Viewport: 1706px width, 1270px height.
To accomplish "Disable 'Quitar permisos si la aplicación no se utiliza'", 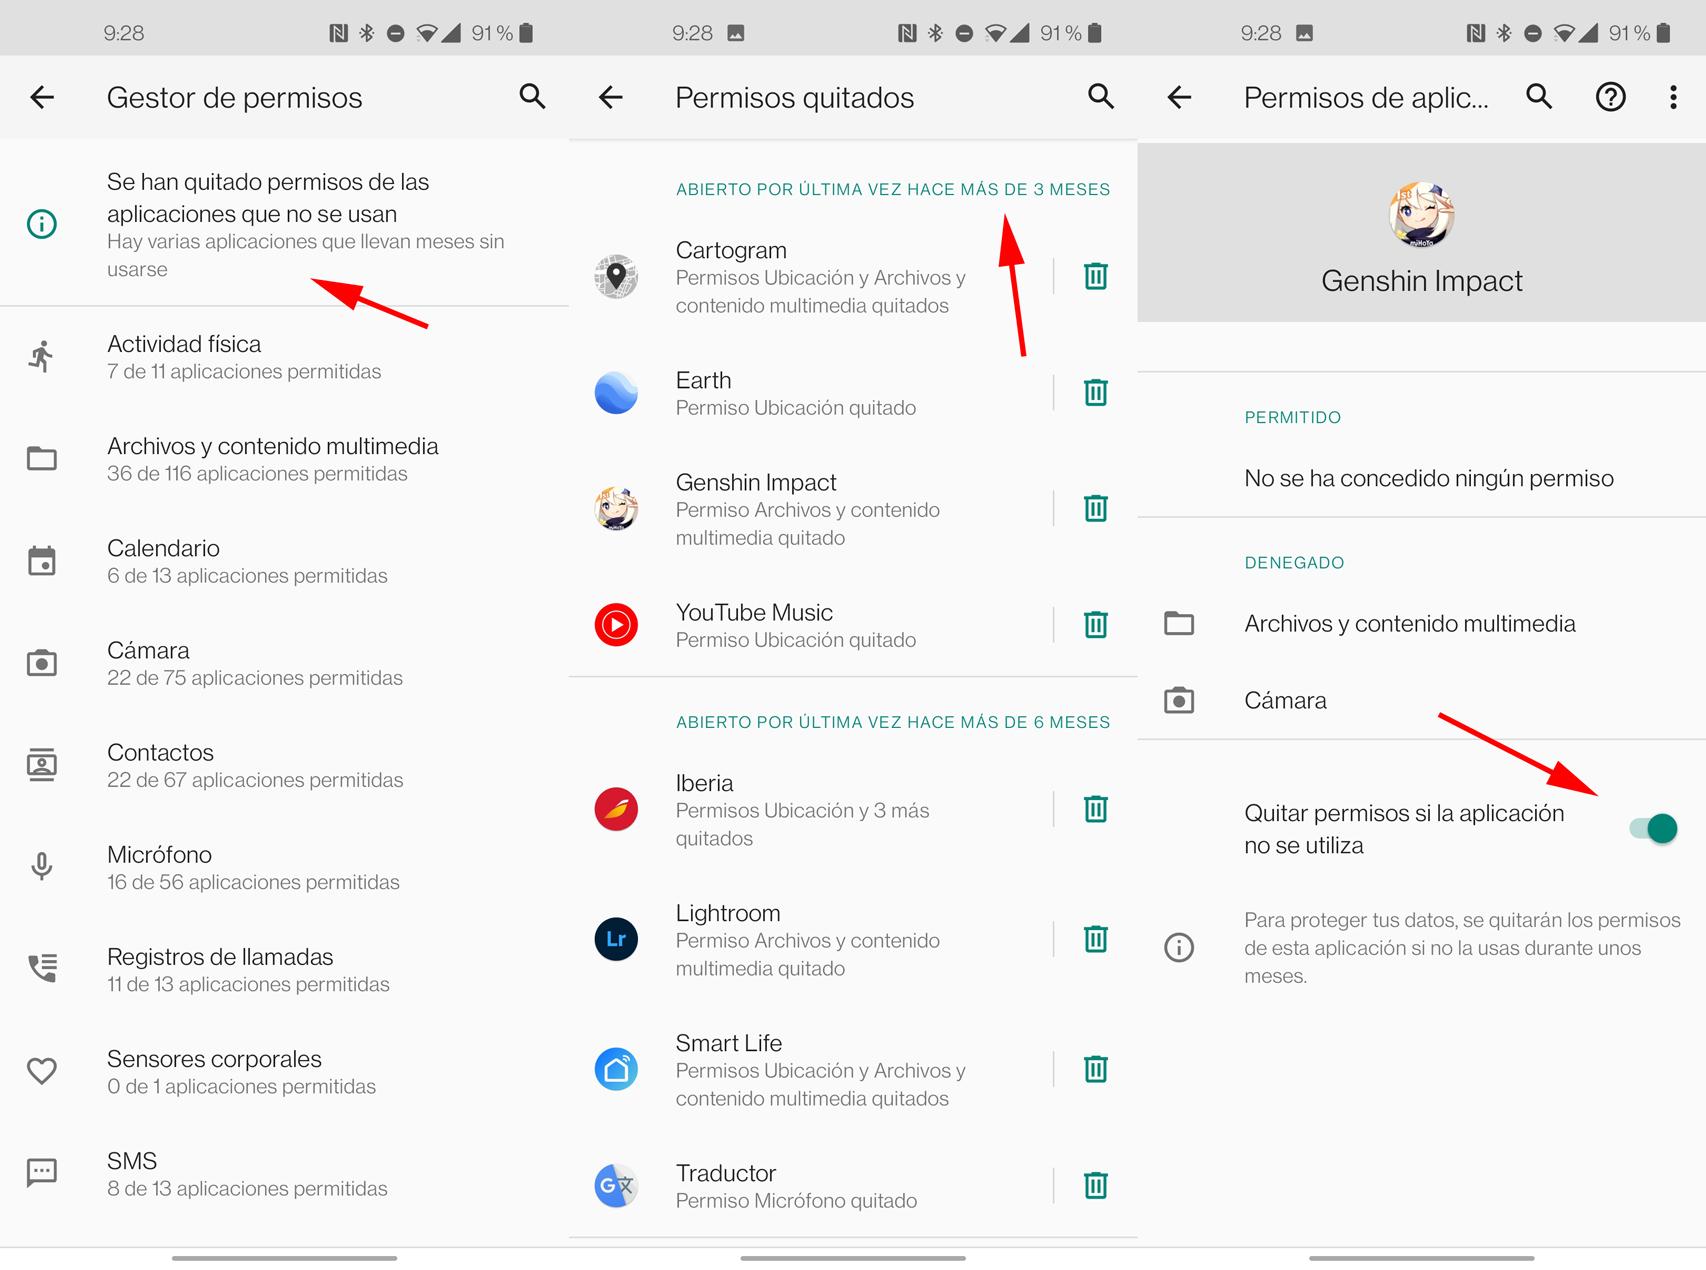I will coord(1651,828).
